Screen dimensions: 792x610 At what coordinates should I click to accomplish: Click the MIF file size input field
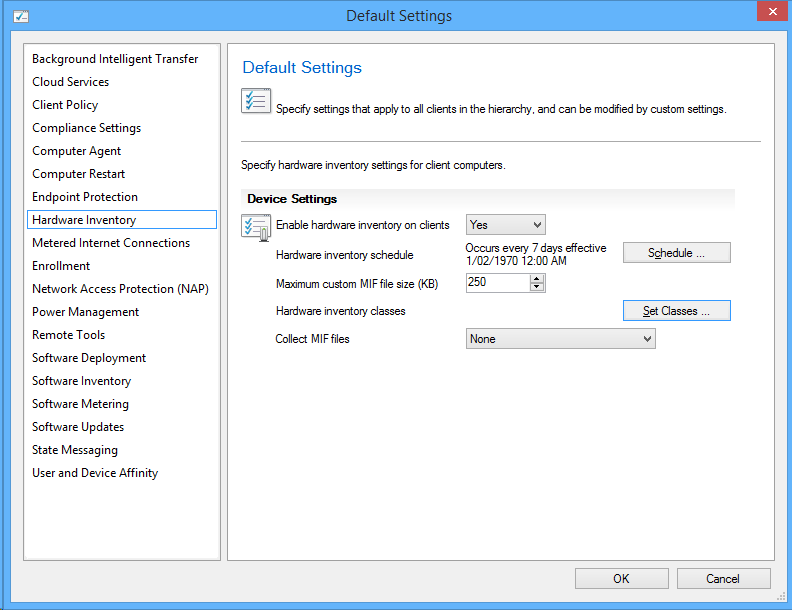point(498,282)
